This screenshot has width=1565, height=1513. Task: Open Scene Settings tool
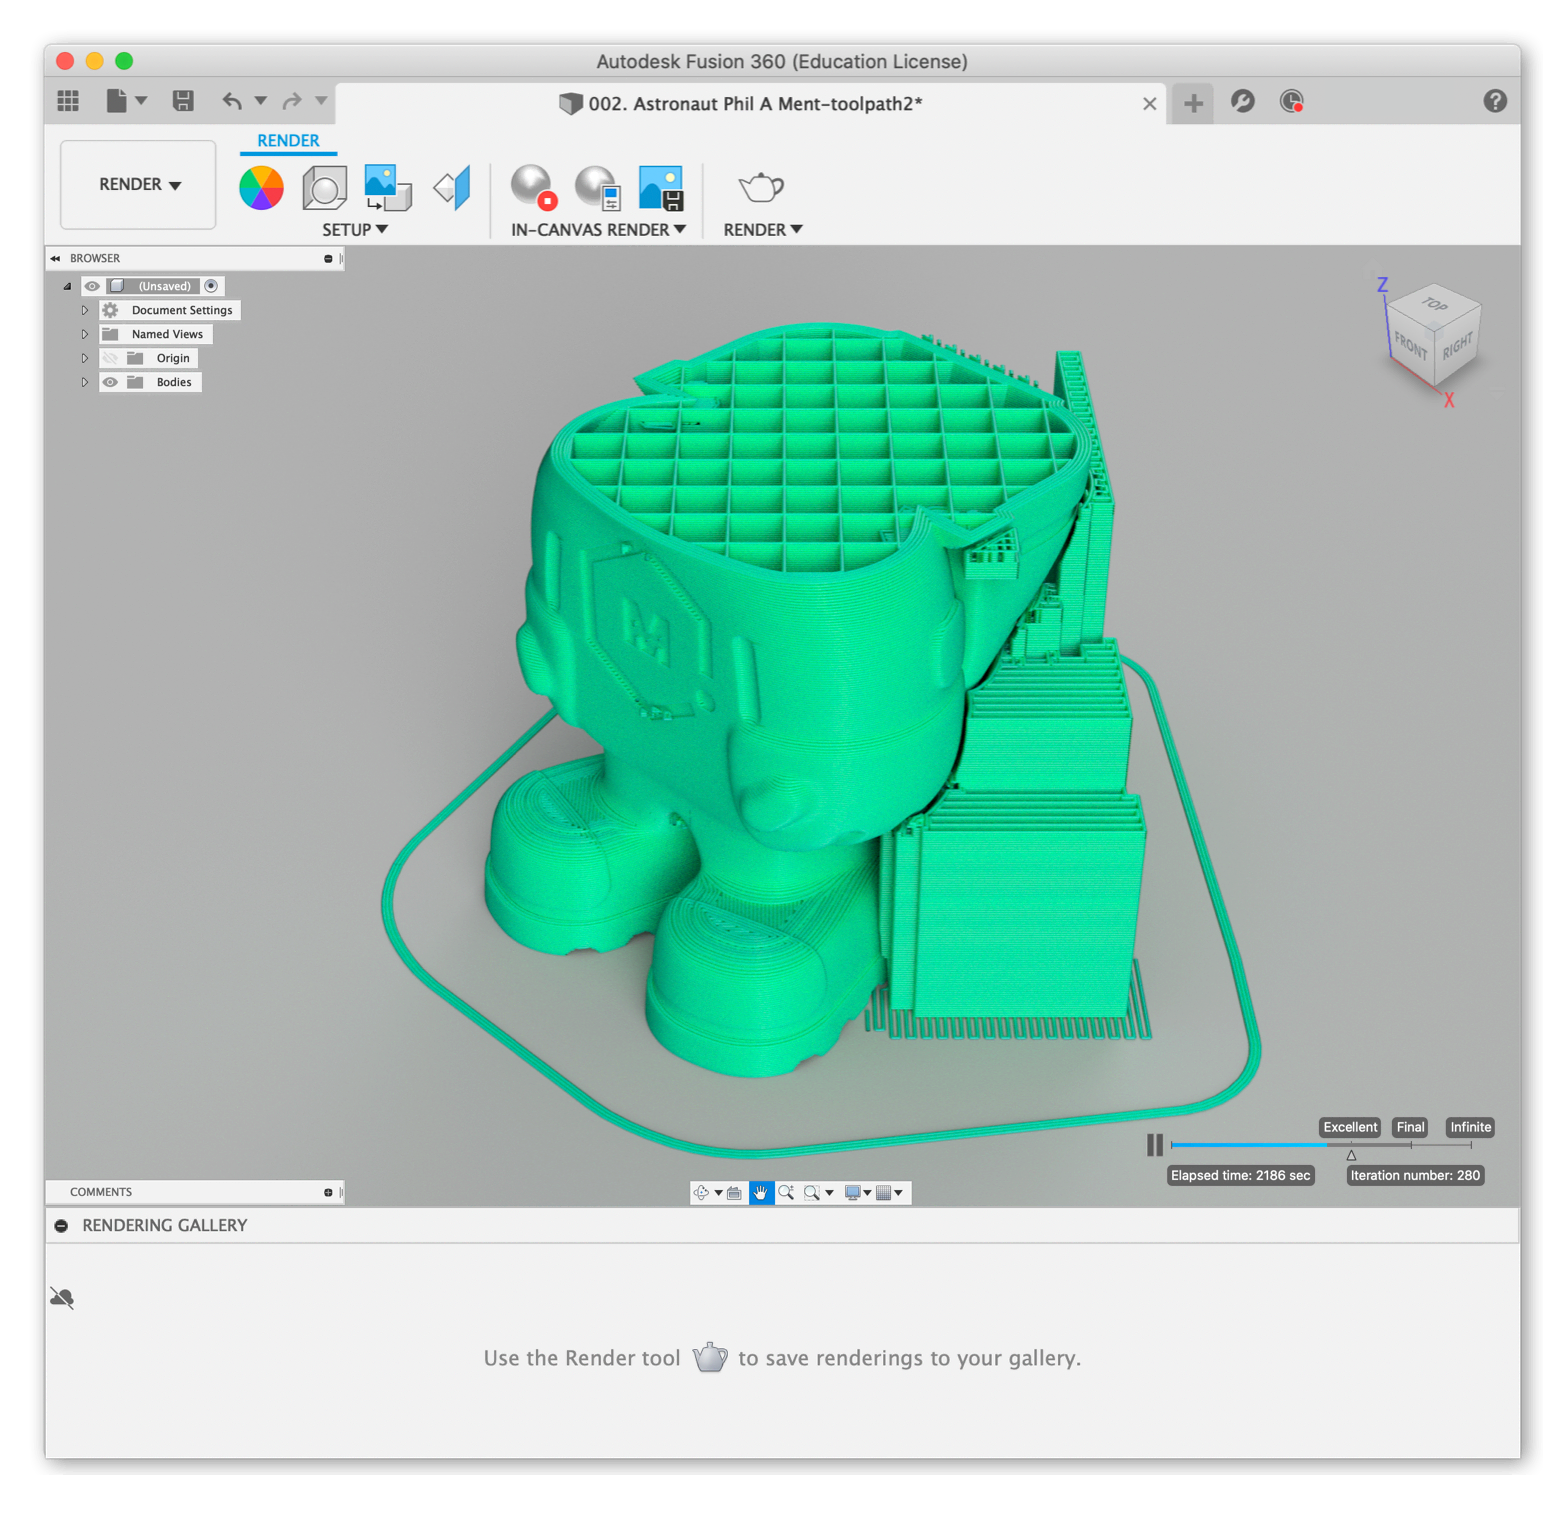(324, 188)
